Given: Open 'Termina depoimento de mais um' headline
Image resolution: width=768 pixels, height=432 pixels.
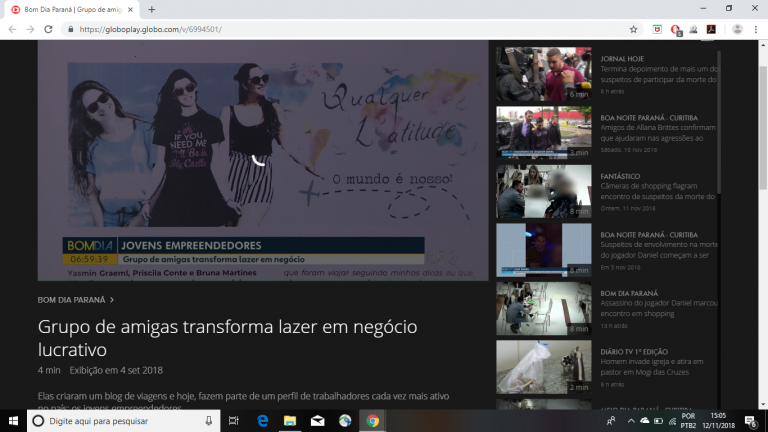Looking at the screenshot, I should tap(658, 74).
